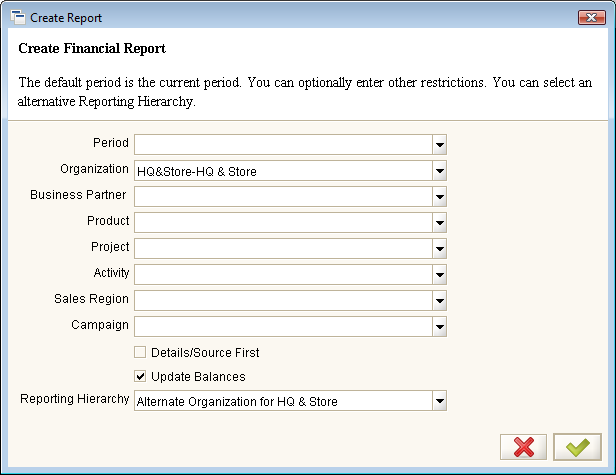Expand the Organization dropdown arrow
The image size is (616, 475).
(x=440, y=171)
